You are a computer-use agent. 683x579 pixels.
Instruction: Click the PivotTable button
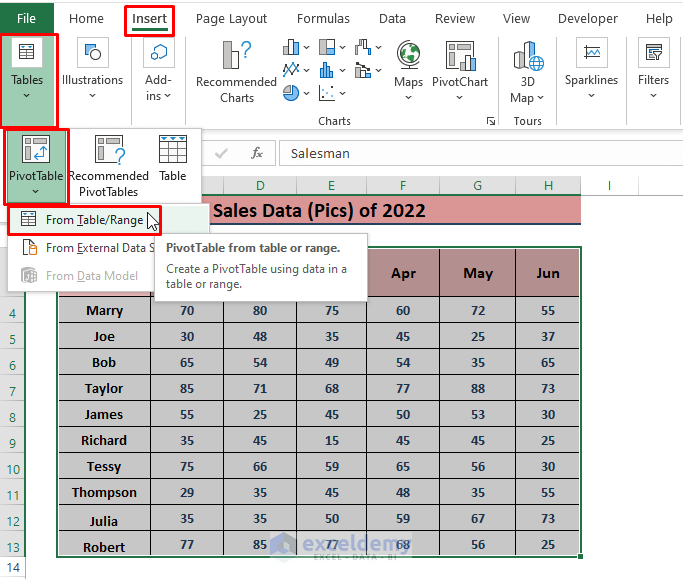36,166
